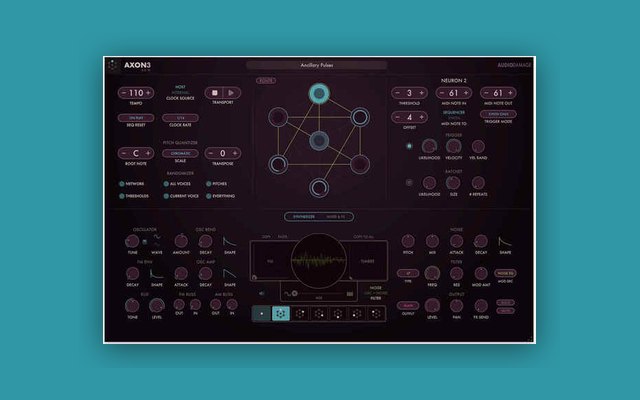Select Host clock source
This screenshot has height=400, width=640.
pyautogui.click(x=180, y=87)
